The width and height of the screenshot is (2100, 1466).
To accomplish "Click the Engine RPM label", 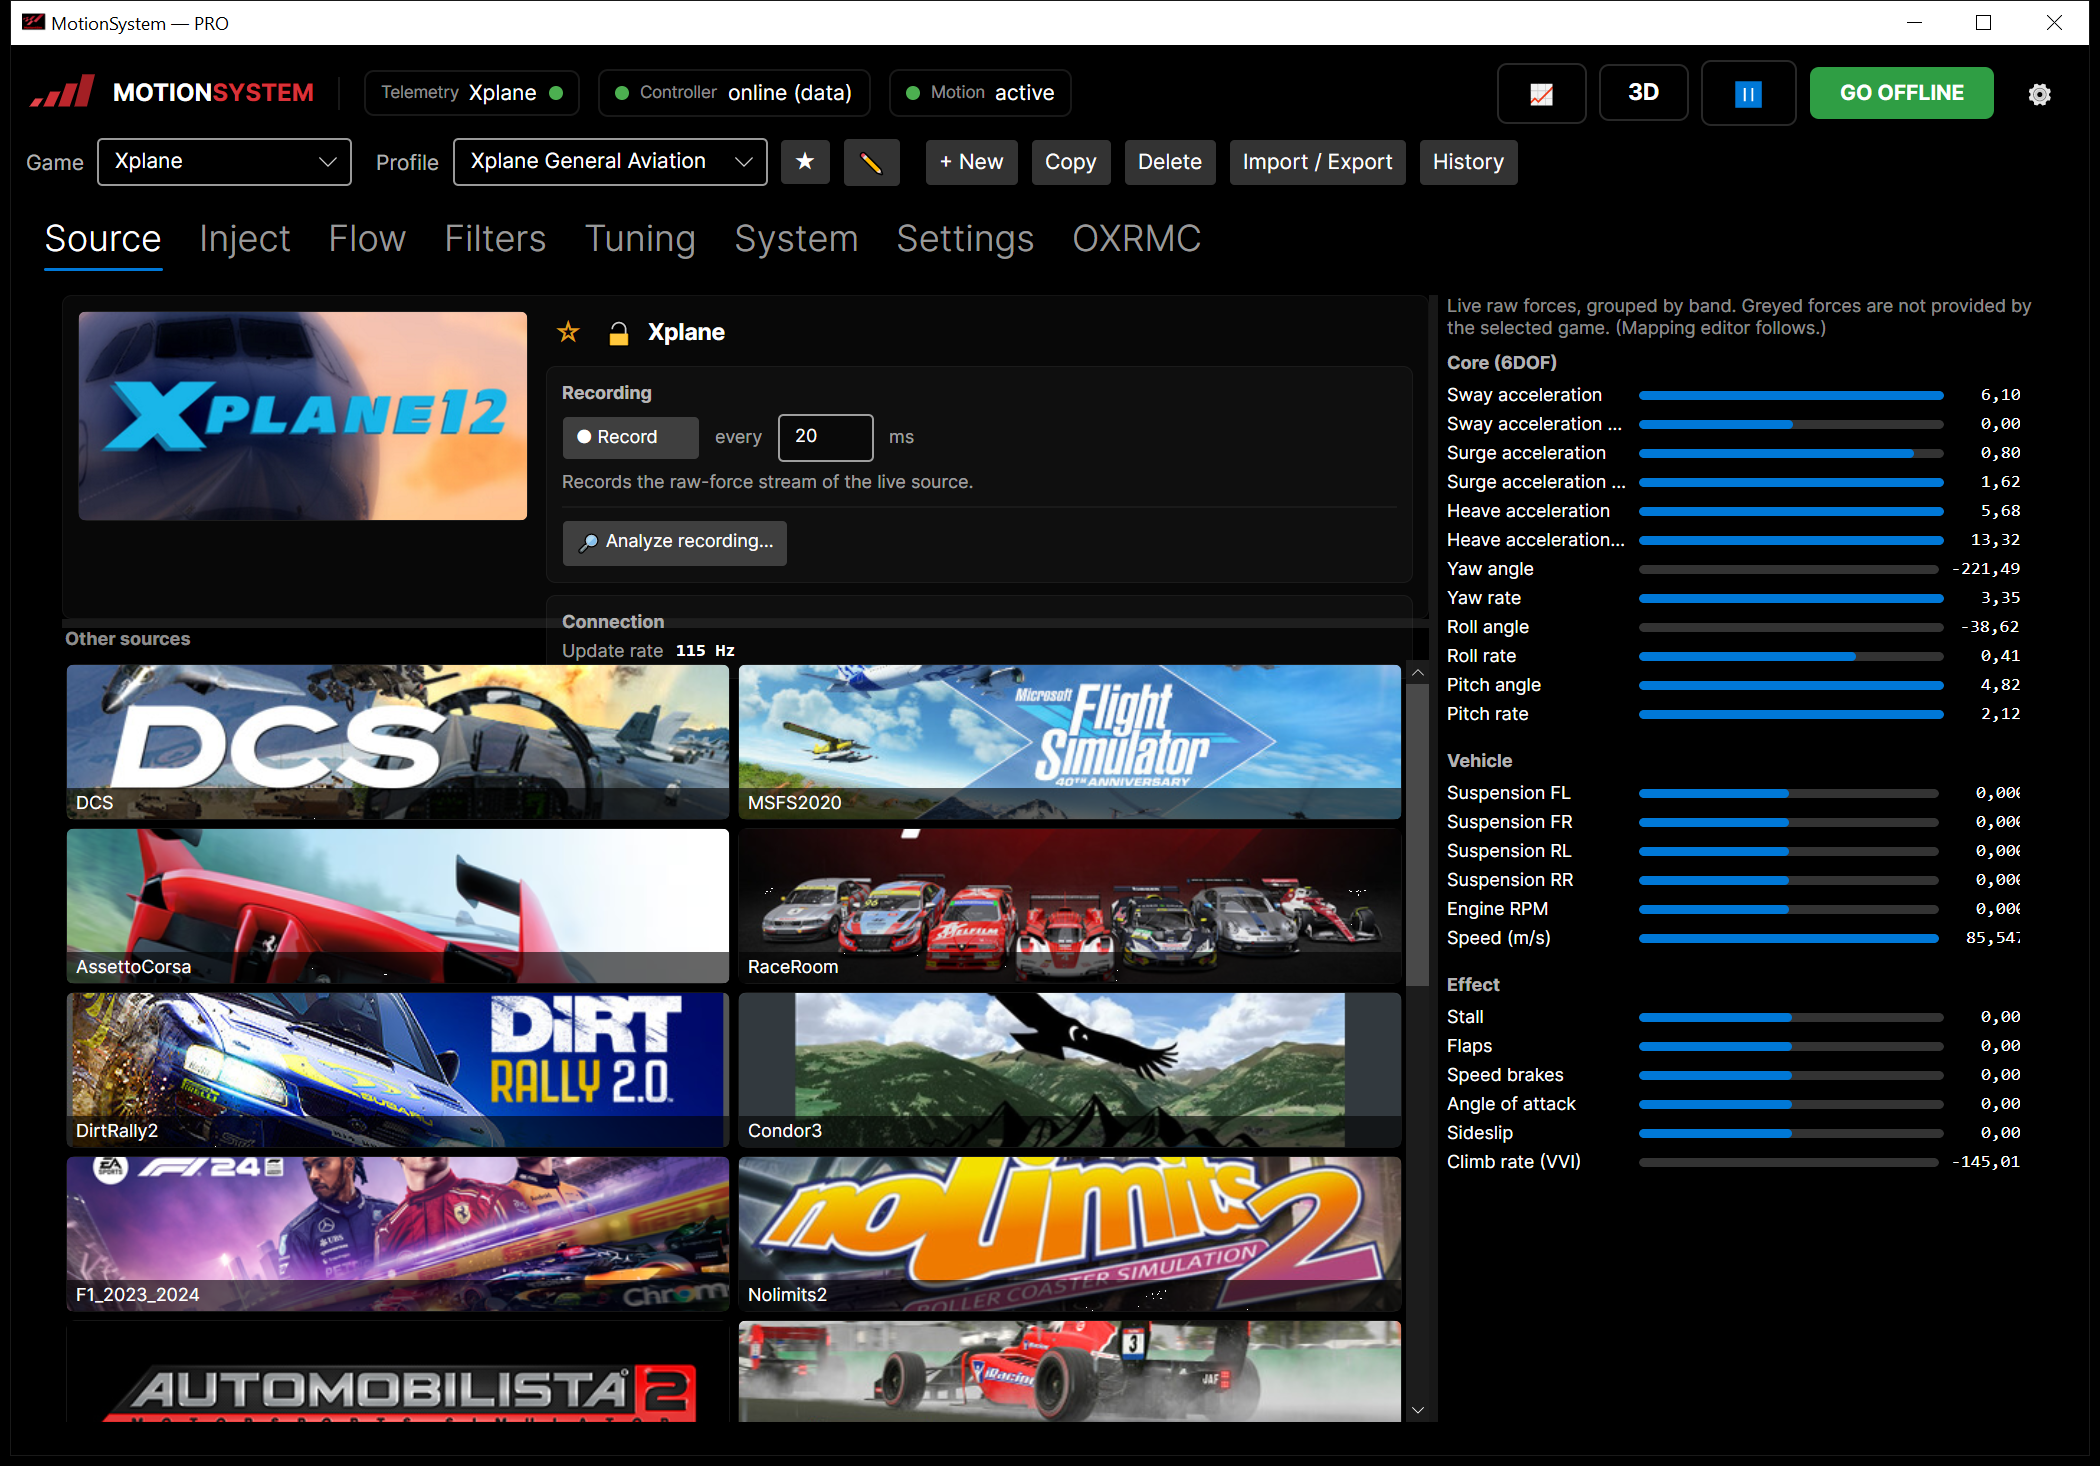I will (x=1497, y=909).
